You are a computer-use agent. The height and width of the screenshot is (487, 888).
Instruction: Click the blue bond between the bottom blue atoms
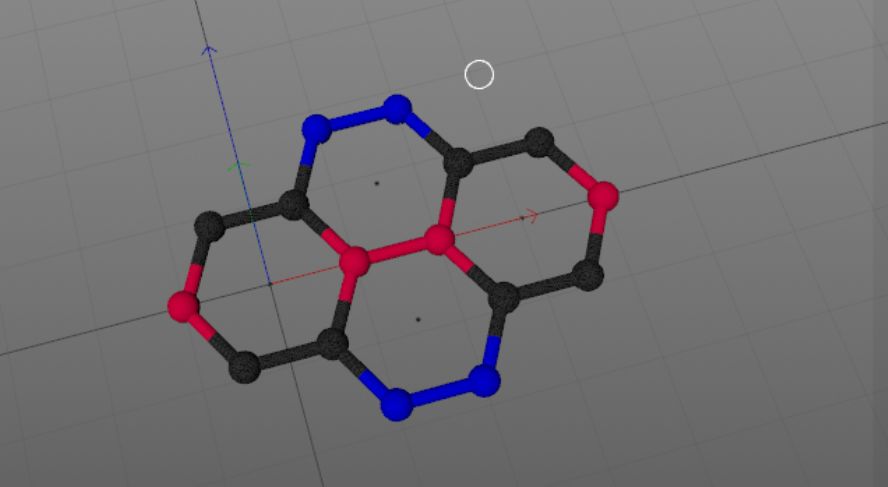point(440,393)
